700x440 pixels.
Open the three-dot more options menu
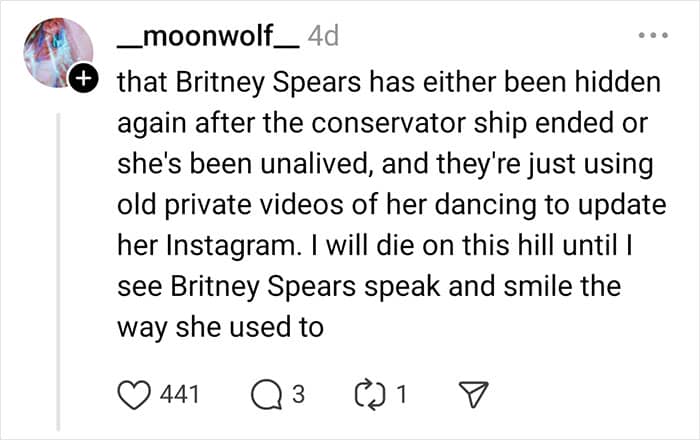(653, 37)
